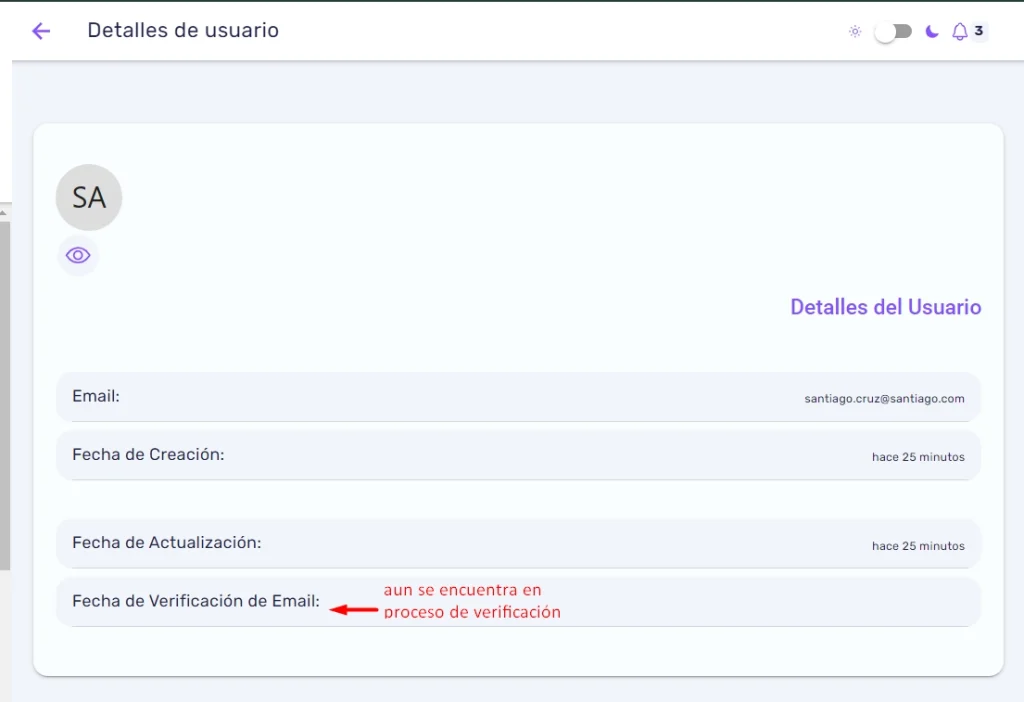
Task: Click the Fecha de Creación: label
Action: [148, 455]
